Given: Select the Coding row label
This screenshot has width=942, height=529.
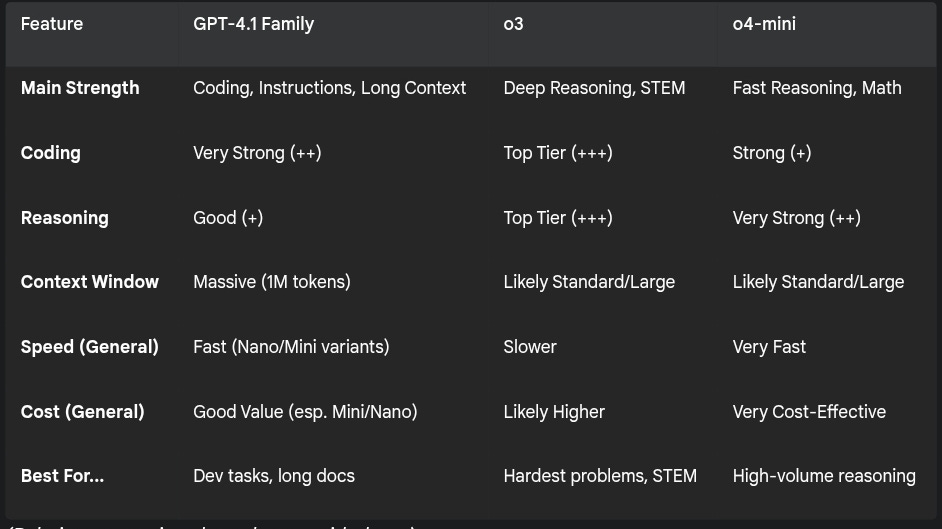Looking at the screenshot, I should pyautogui.click(x=50, y=153).
